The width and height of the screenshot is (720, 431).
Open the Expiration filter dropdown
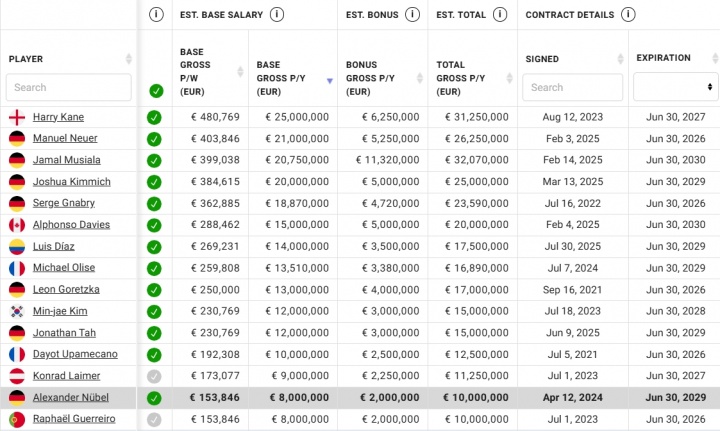pyautogui.click(x=675, y=87)
